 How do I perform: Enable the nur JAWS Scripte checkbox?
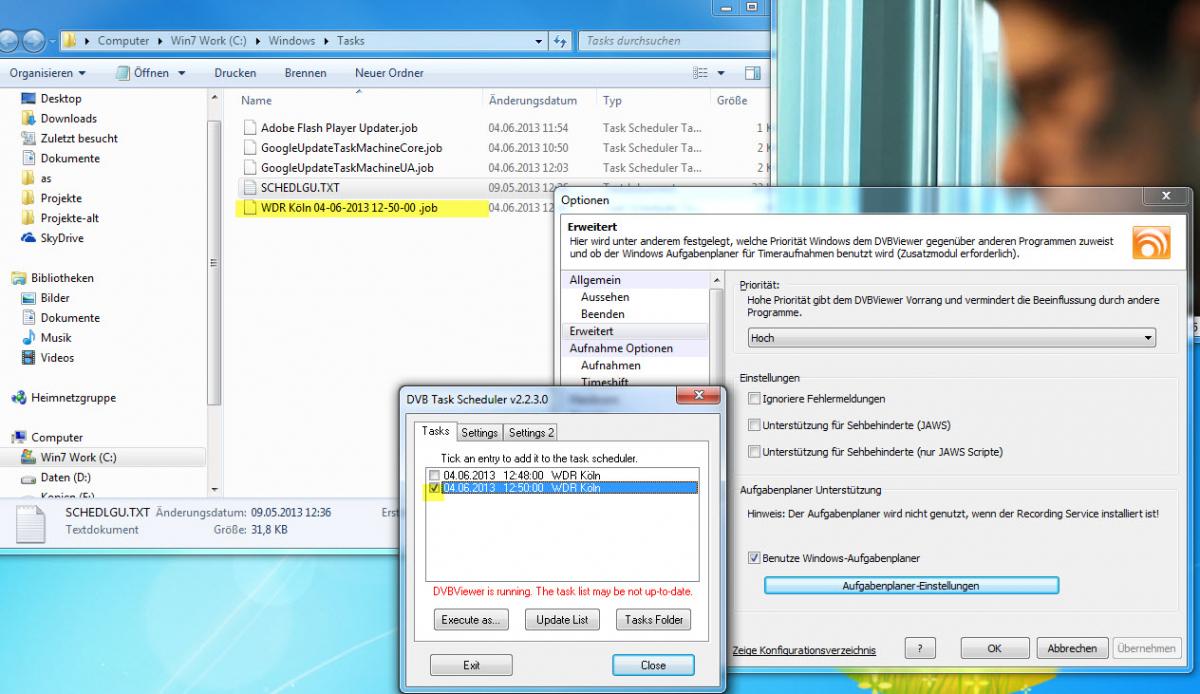pos(754,452)
